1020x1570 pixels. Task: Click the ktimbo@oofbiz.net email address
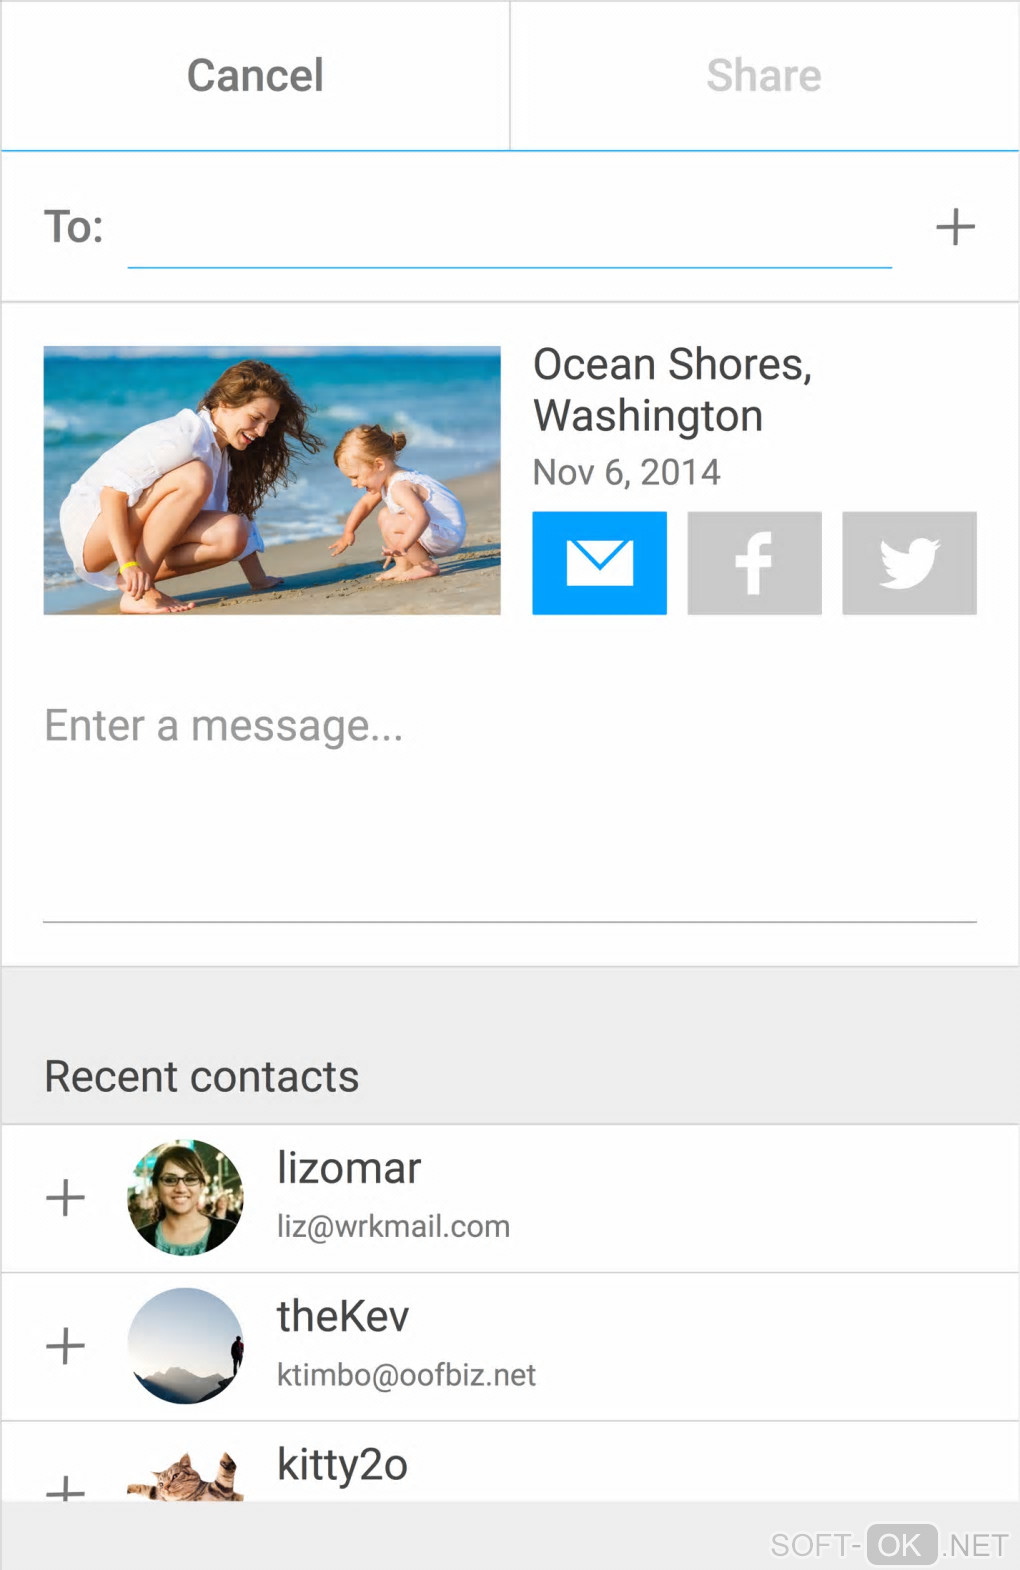point(406,1375)
